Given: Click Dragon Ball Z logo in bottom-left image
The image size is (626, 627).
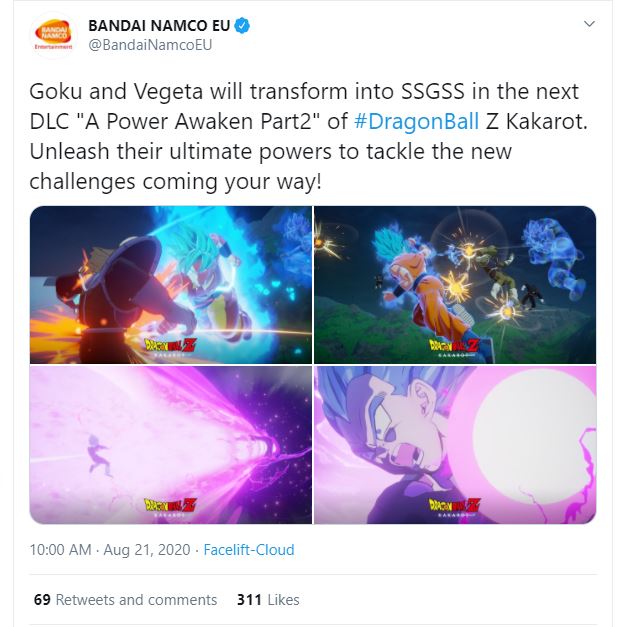Looking at the screenshot, I should point(170,507).
